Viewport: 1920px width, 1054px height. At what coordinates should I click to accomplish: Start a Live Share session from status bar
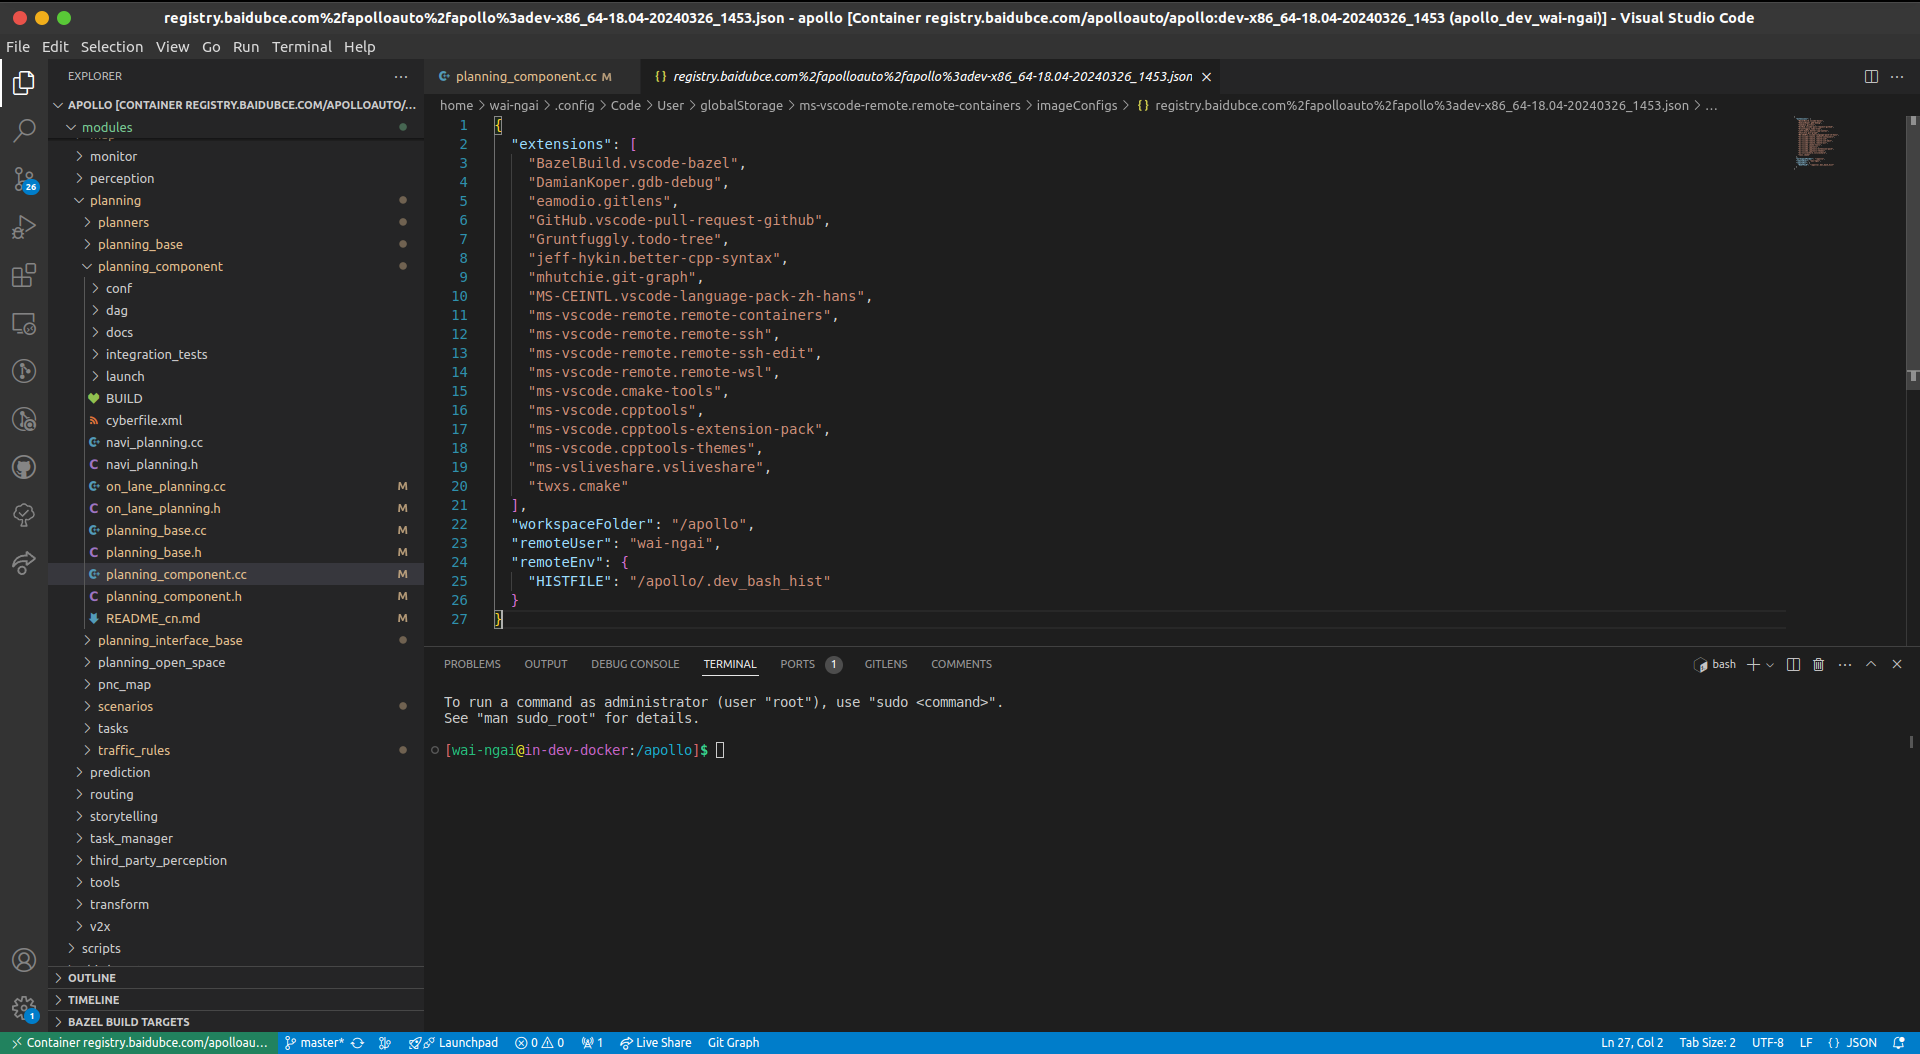click(655, 1042)
